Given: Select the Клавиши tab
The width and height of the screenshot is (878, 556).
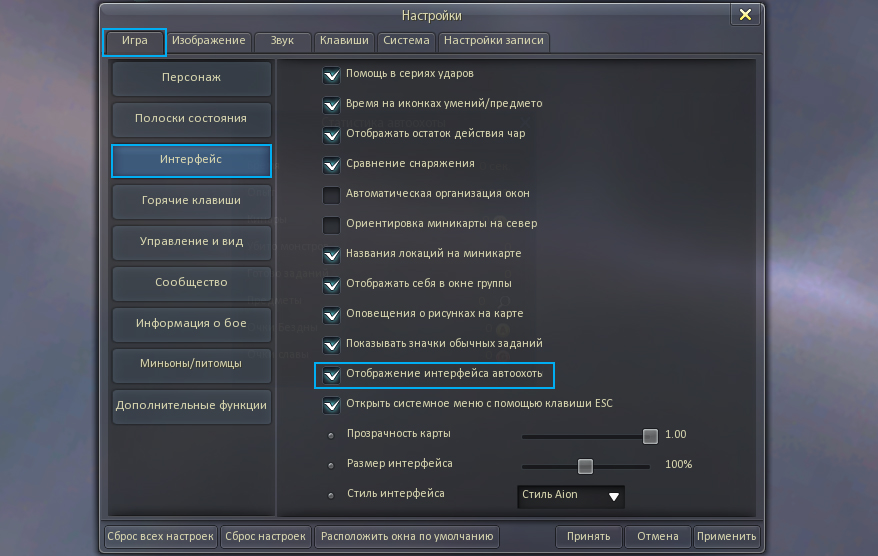Looking at the screenshot, I should click(344, 41).
